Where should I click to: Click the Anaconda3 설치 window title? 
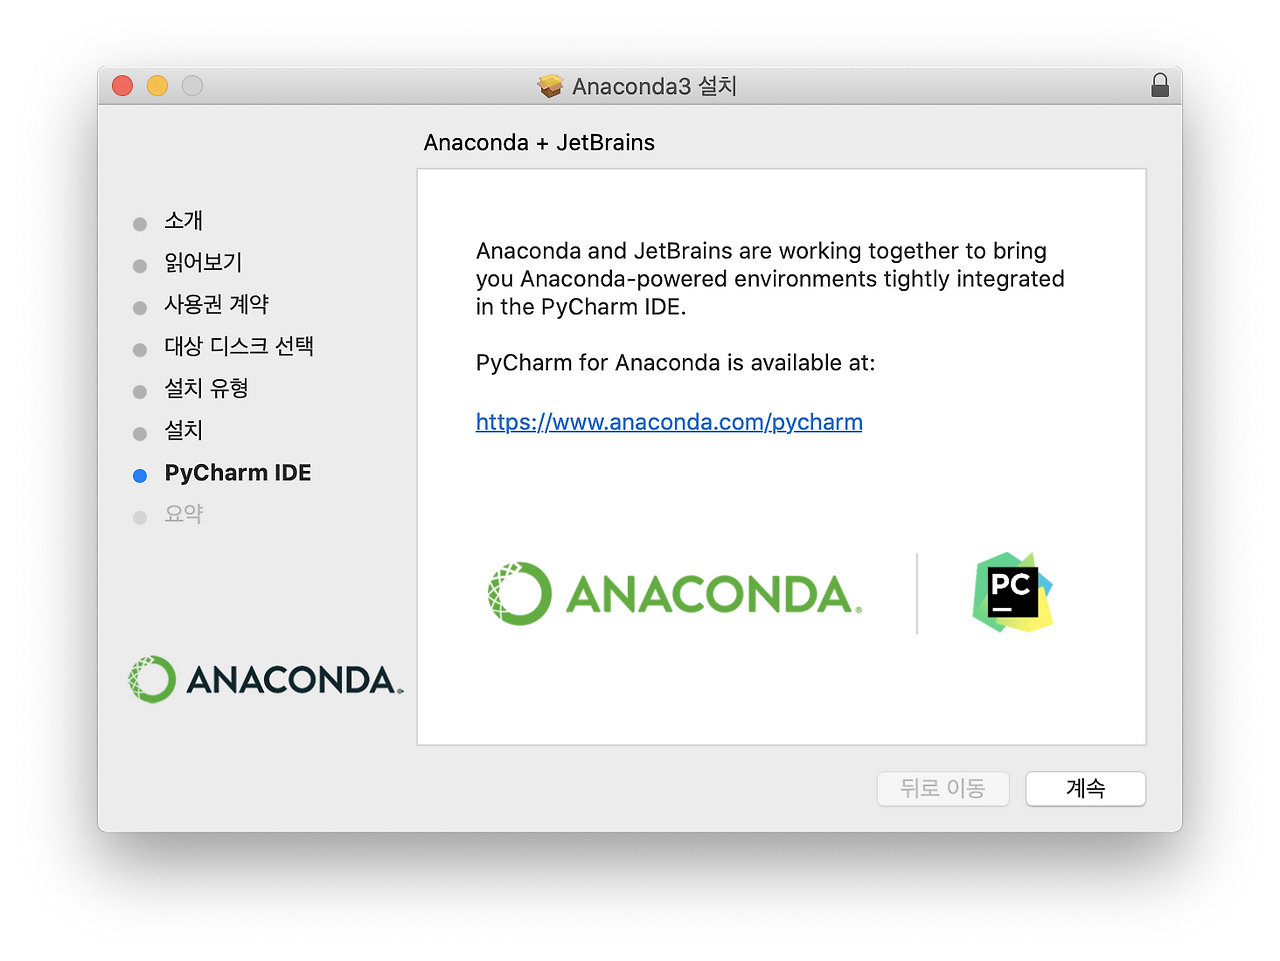coord(654,86)
